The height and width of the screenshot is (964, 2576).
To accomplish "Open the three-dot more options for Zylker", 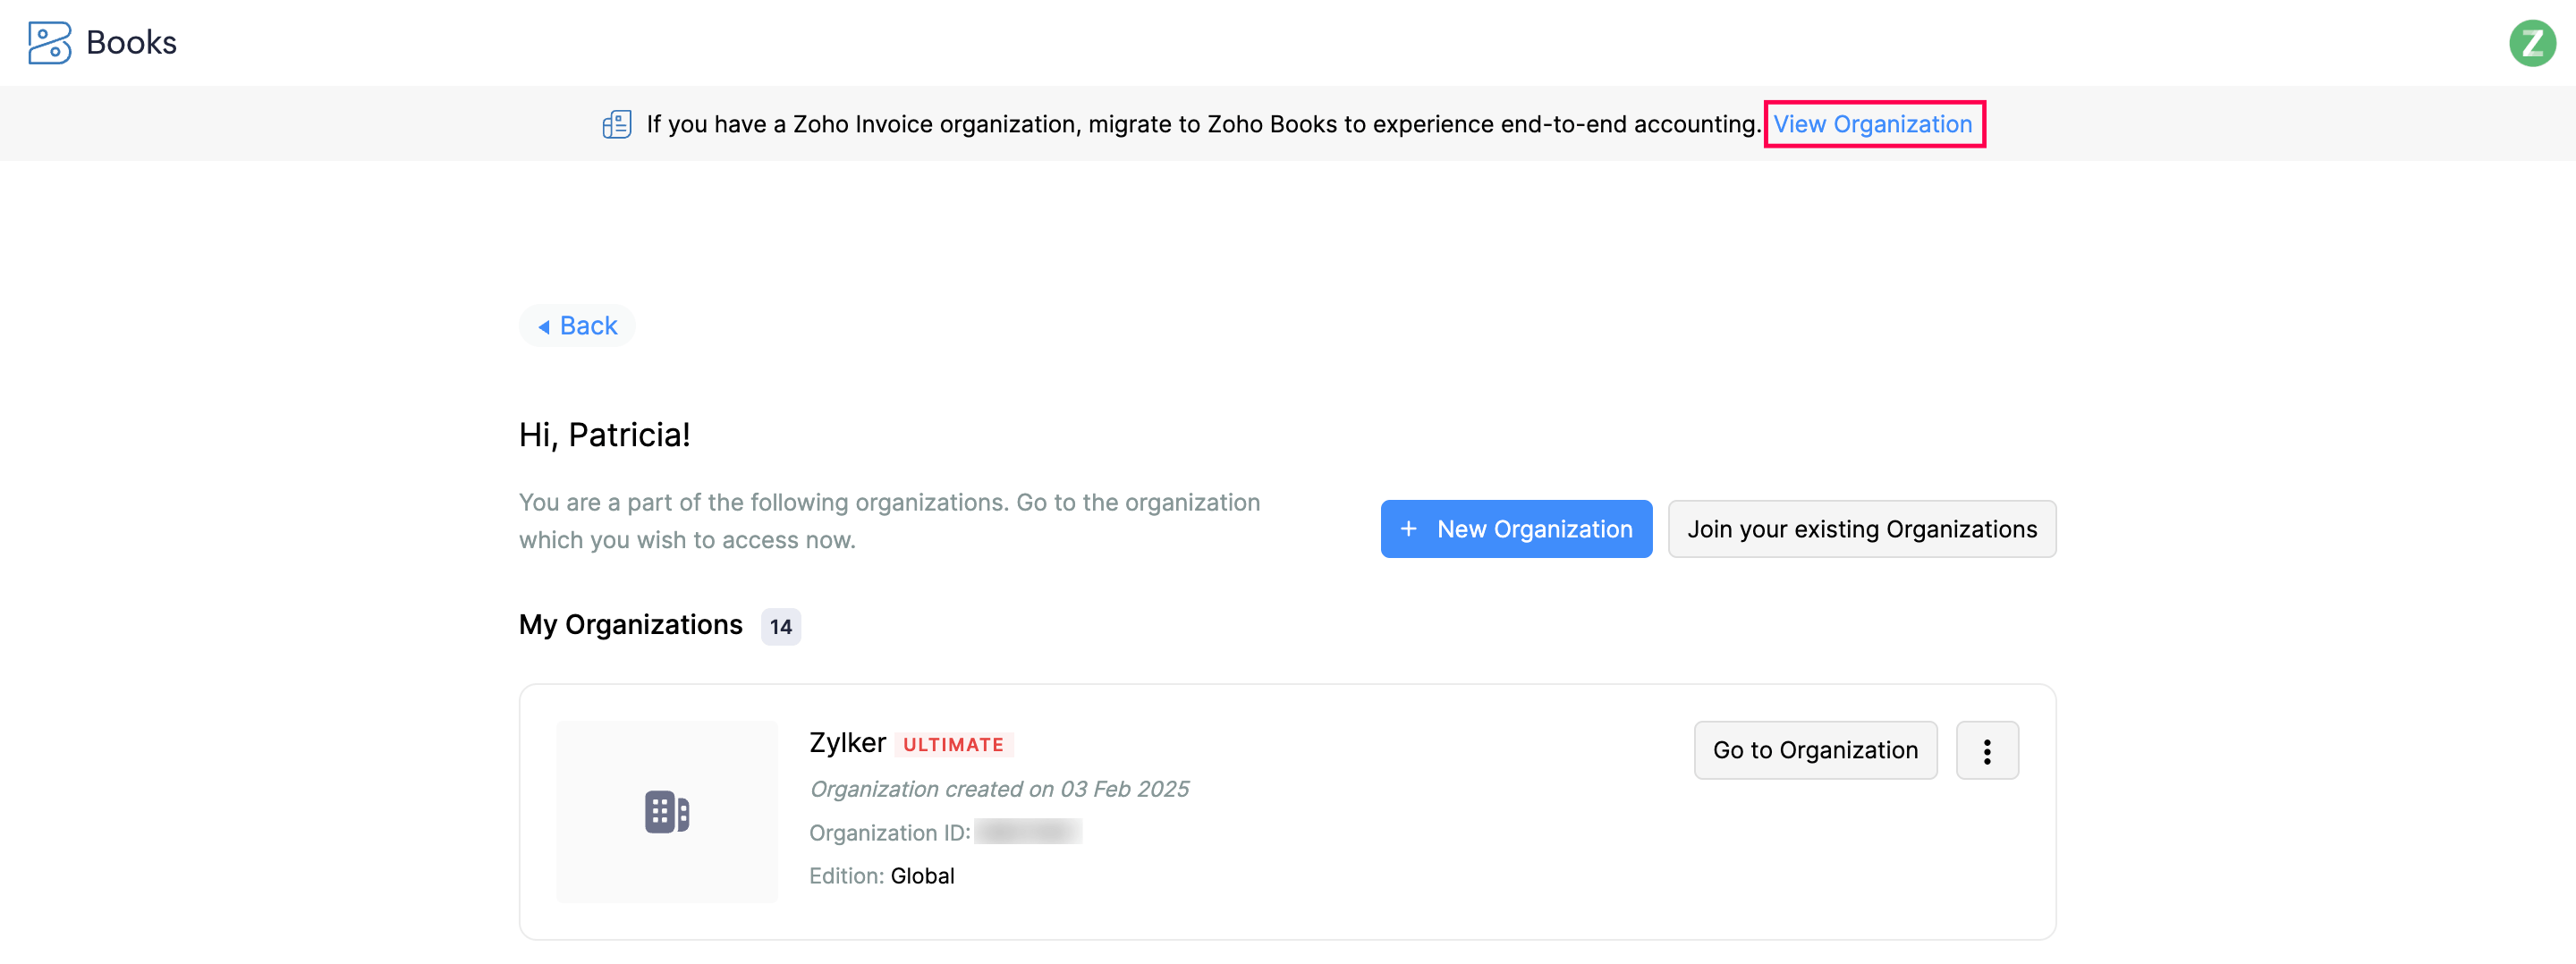I will 1986,751.
